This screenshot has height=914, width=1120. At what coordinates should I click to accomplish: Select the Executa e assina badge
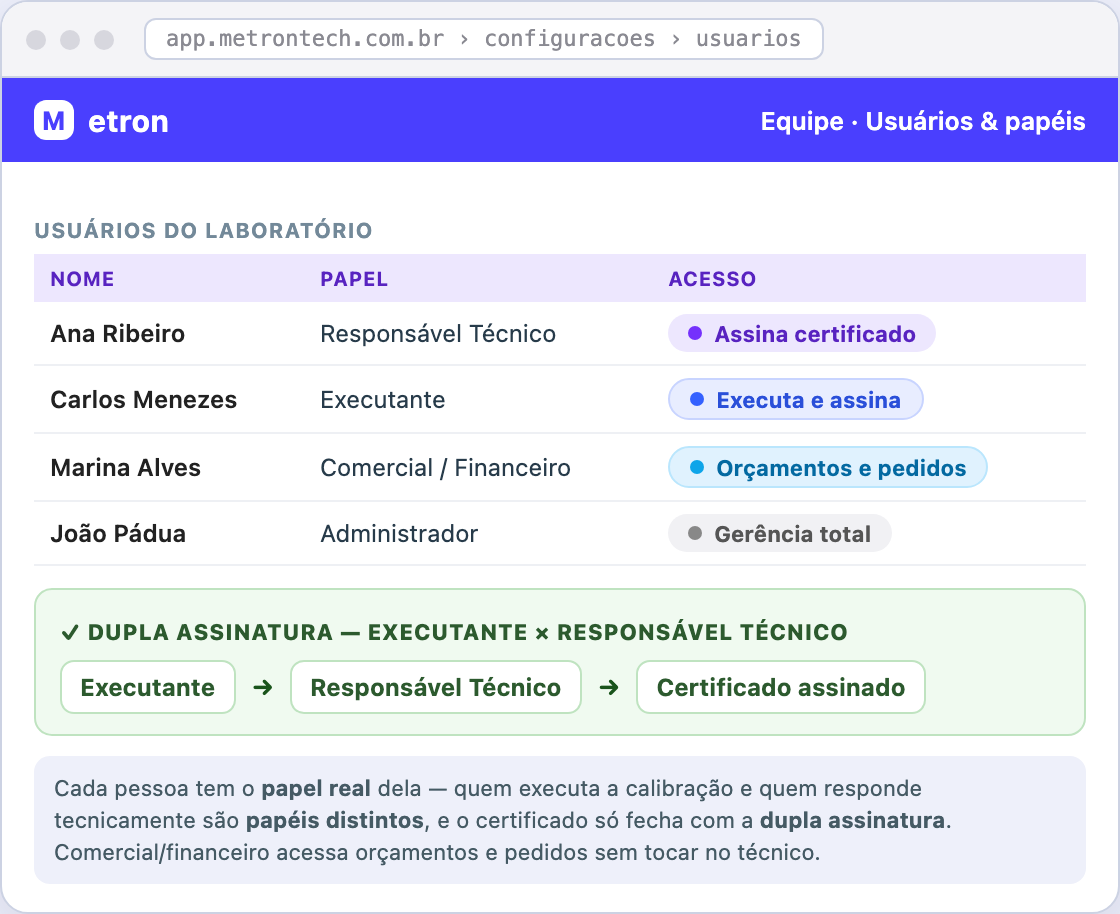tap(796, 399)
